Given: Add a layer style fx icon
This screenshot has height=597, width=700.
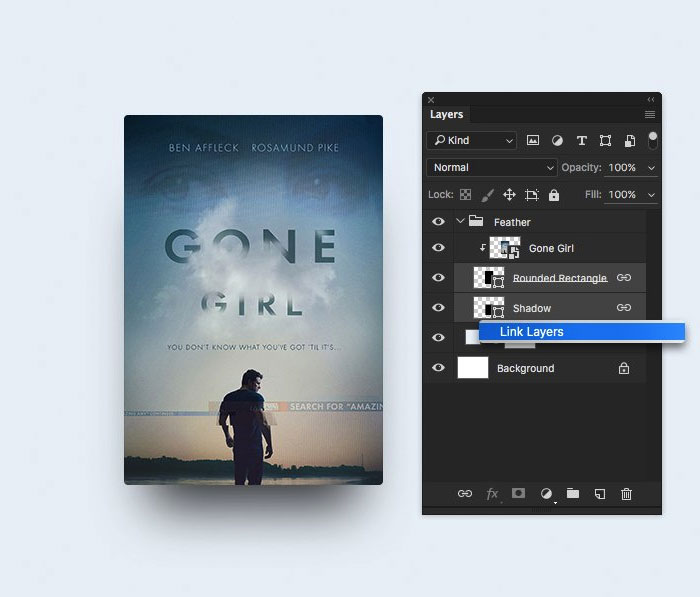Looking at the screenshot, I should pos(492,493).
